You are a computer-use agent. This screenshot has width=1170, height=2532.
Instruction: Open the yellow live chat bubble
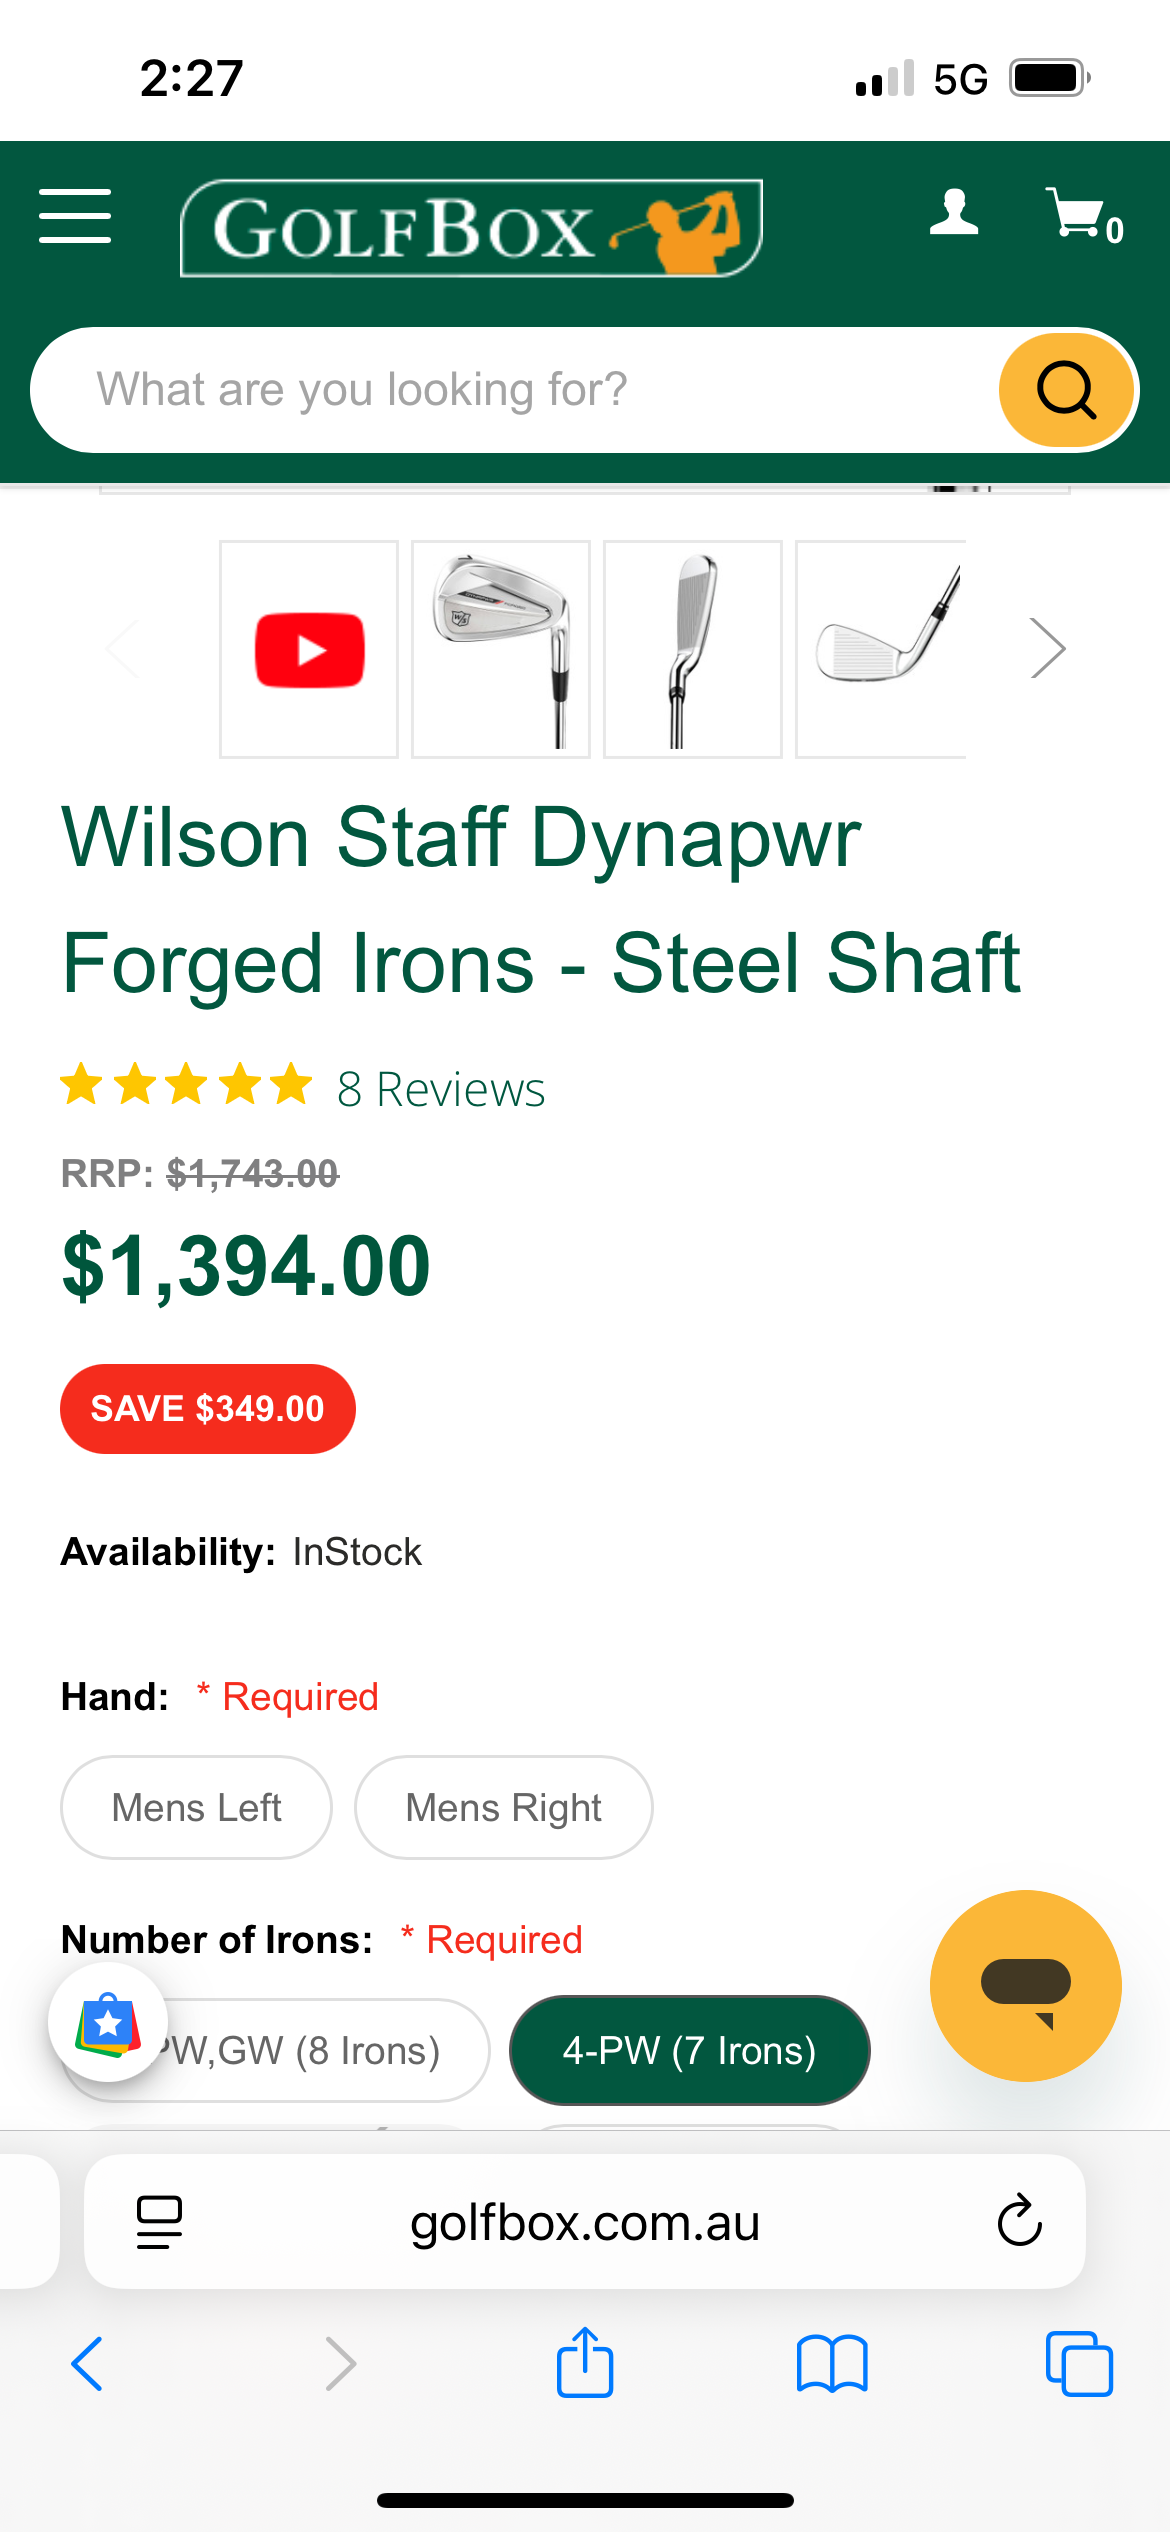tap(1025, 1985)
